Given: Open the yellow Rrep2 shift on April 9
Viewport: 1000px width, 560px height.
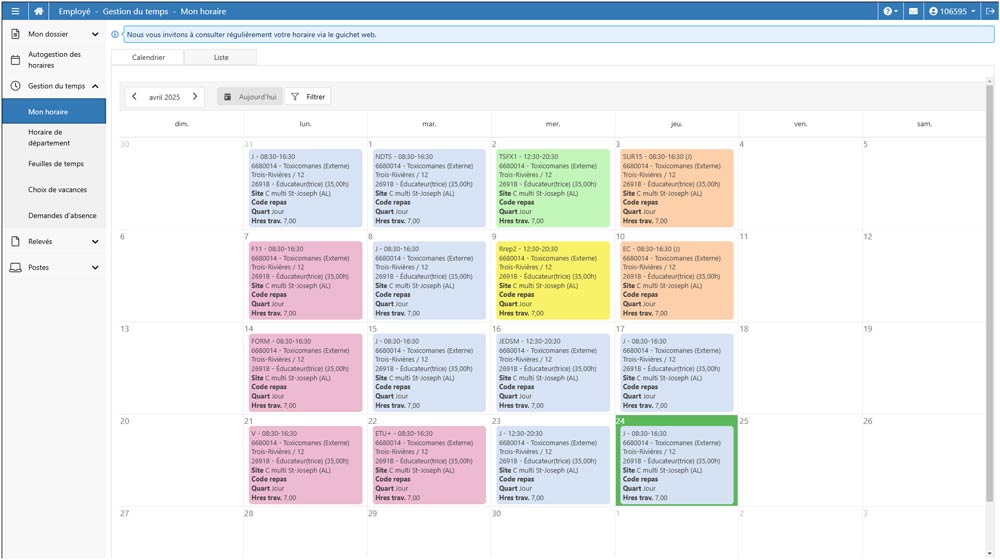Looking at the screenshot, I should coord(552,281).
